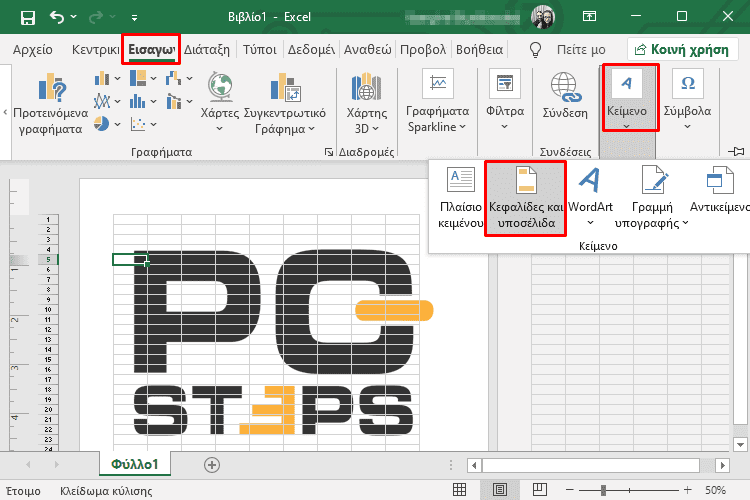Customize the Quick Access Toolbar
Image resolution: width=750 pixels, height=500 pixels.
tap(134, 18)
